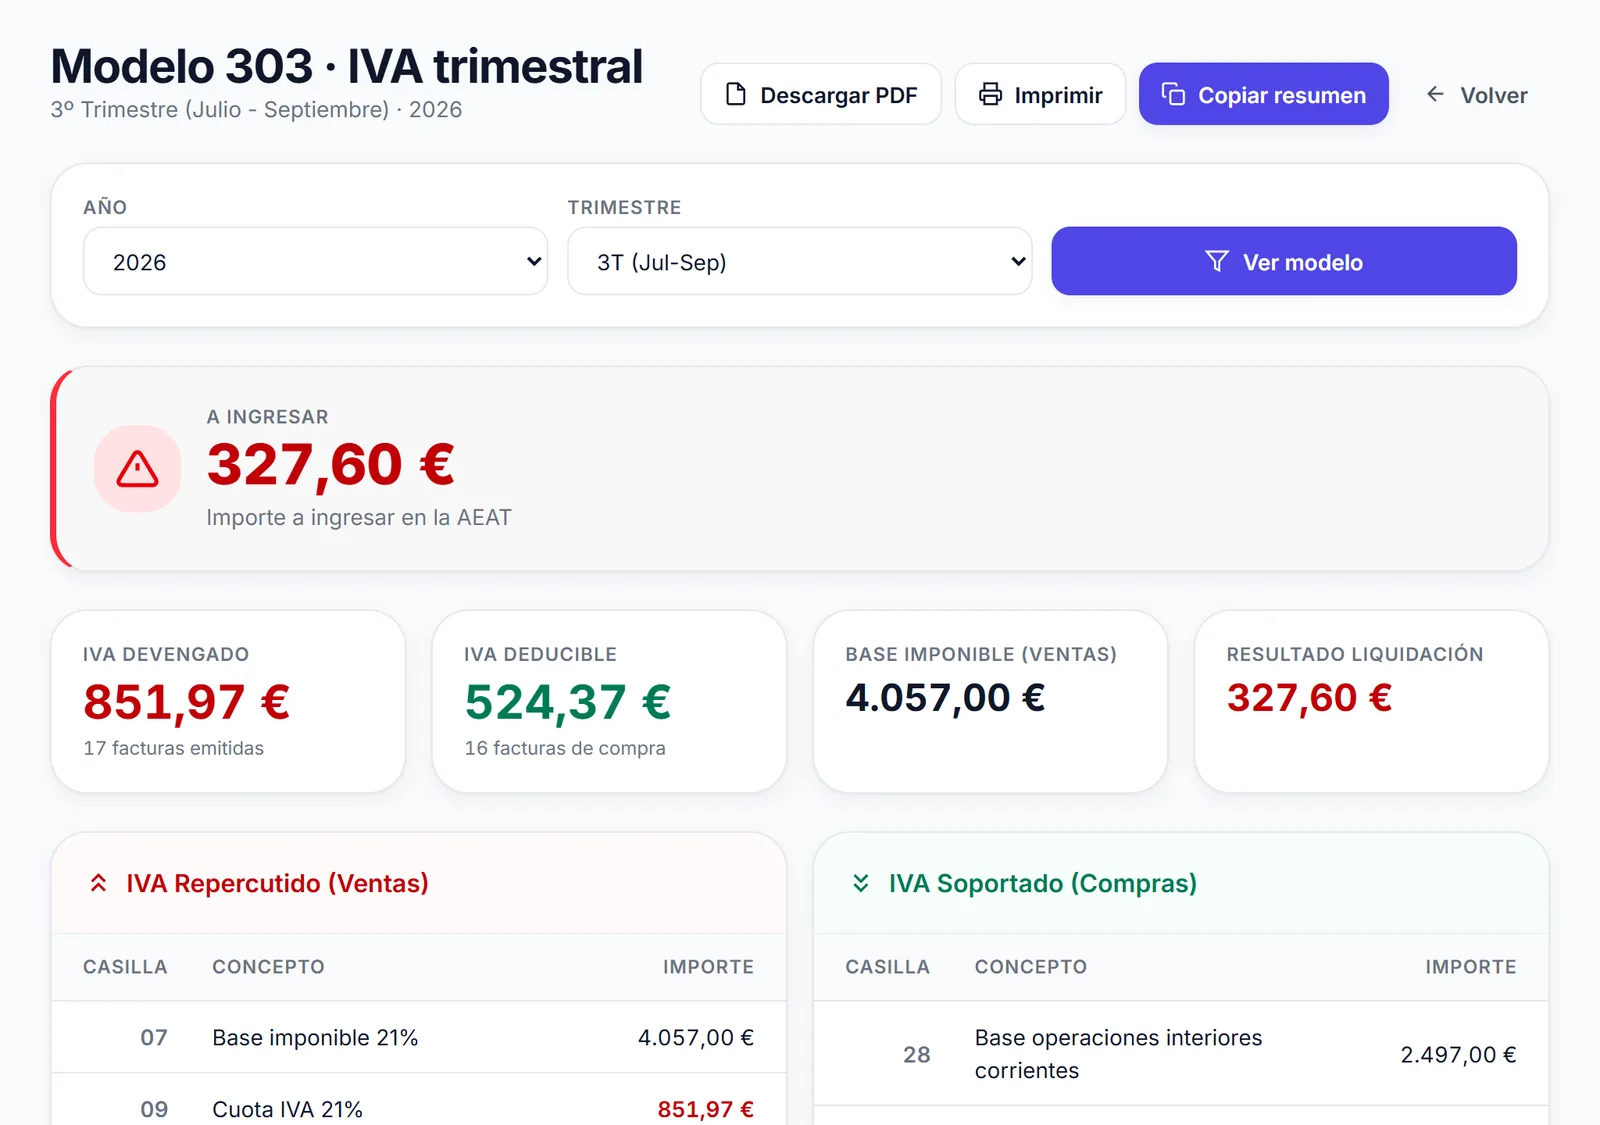Click the 3º Trimestre (Julio - Septiembre) · 2026 subtitle
Screen dimensions: 1600x1125
coord(257,109)
